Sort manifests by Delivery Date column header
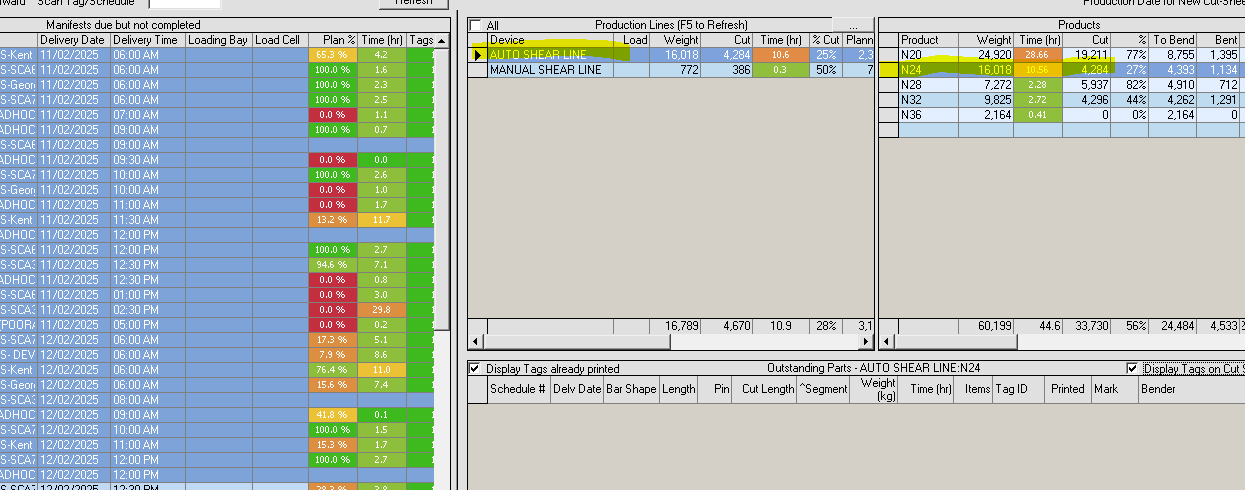Viewport: 1245px width, 490px height. tap(72, 40)
